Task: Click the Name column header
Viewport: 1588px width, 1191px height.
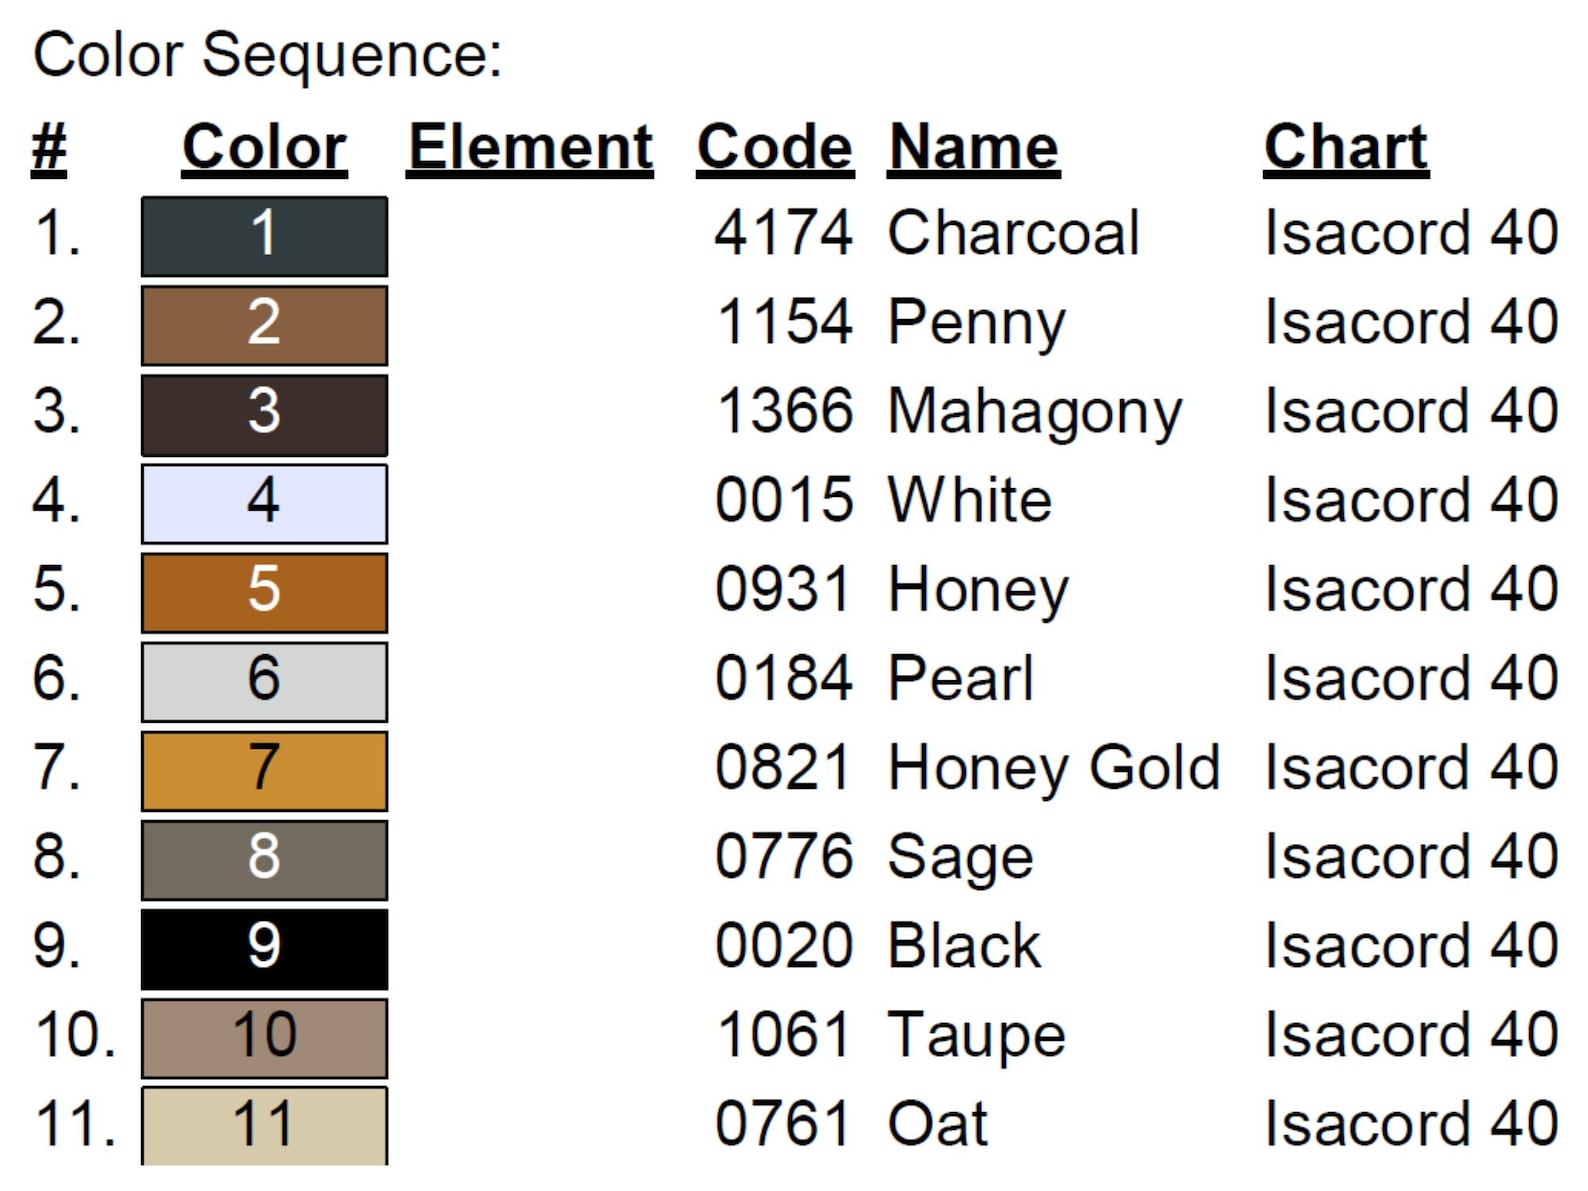Action: click(973, 149)
